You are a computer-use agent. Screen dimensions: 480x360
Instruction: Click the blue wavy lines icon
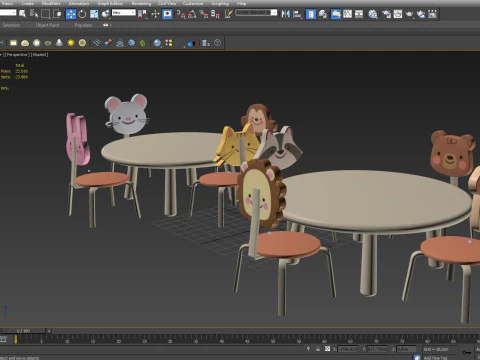tap(97, 43)
